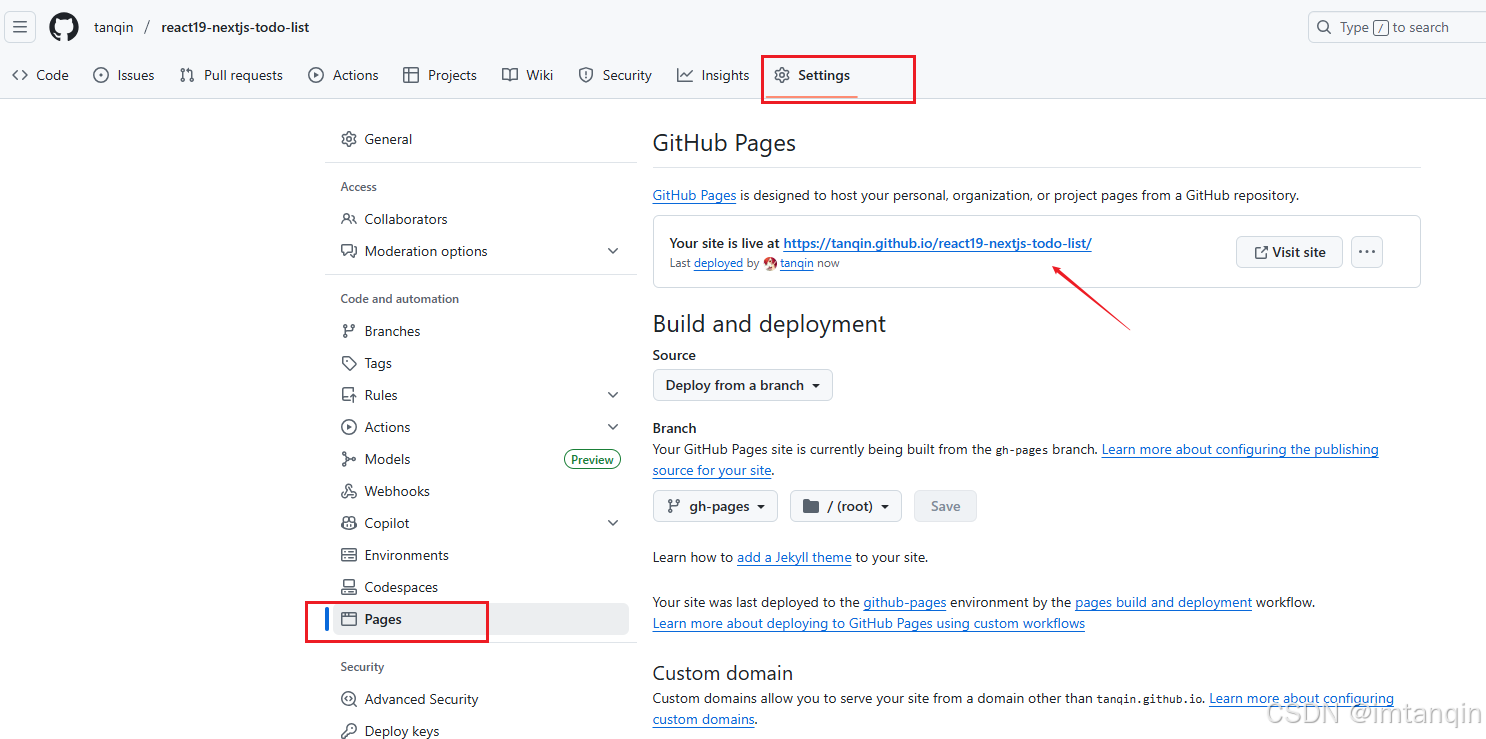Open react19-nextjs-todo-list repository breadcrumb link
Viewport: 1486px width, 739px height.
(x=235, y=27)
